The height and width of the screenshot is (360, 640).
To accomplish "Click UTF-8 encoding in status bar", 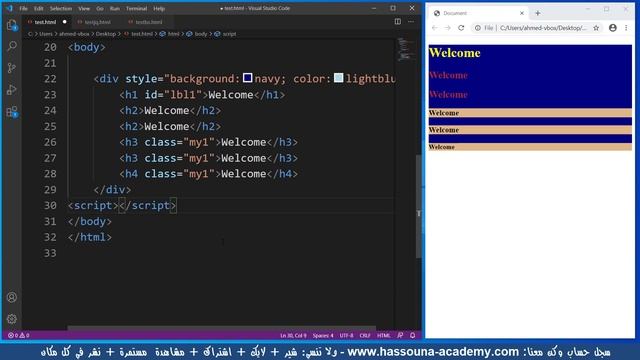I will [x=347, y=336].
